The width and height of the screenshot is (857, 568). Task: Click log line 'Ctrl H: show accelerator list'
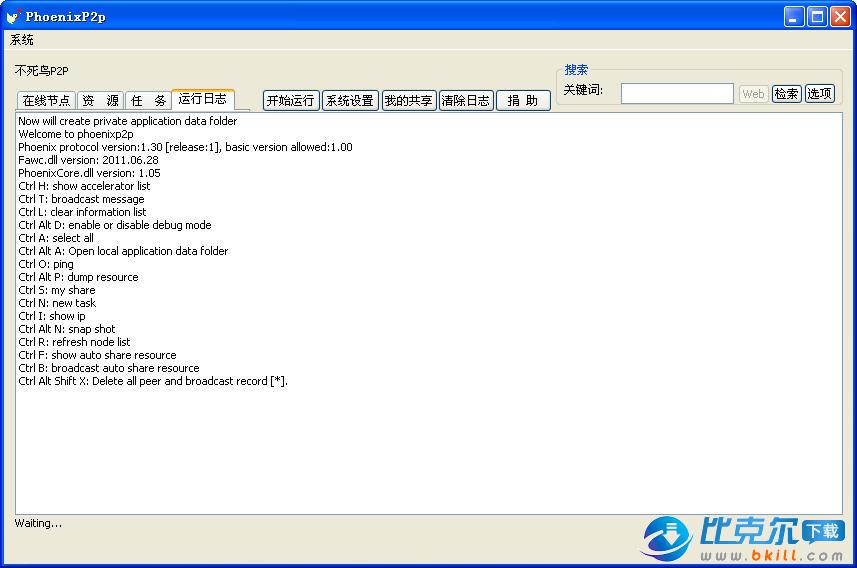[84, 186]
